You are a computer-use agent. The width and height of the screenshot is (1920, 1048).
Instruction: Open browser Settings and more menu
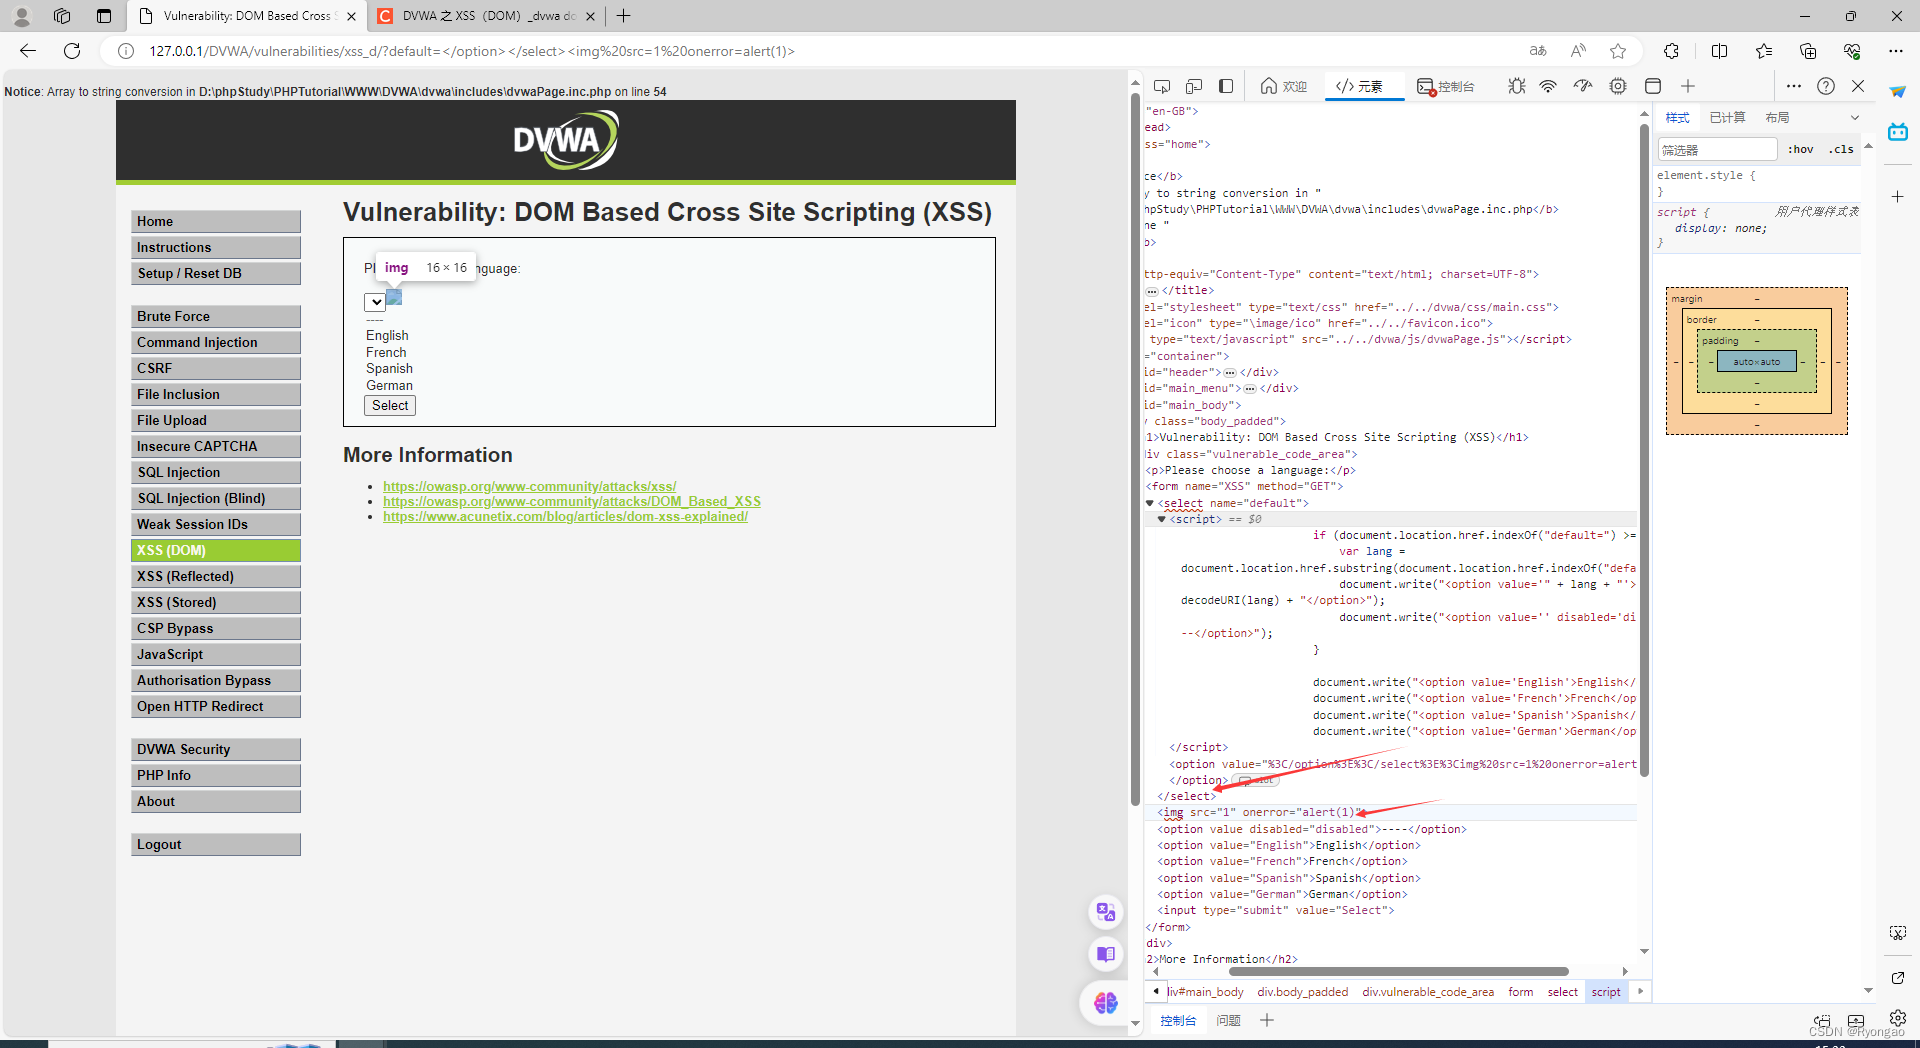[1896, 51]
